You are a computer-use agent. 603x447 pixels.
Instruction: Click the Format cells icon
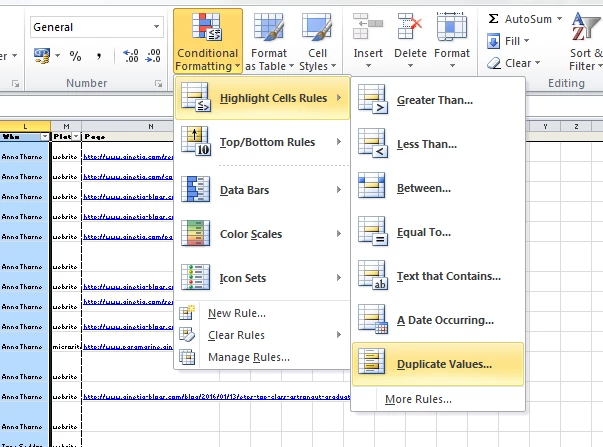point(452,27)
